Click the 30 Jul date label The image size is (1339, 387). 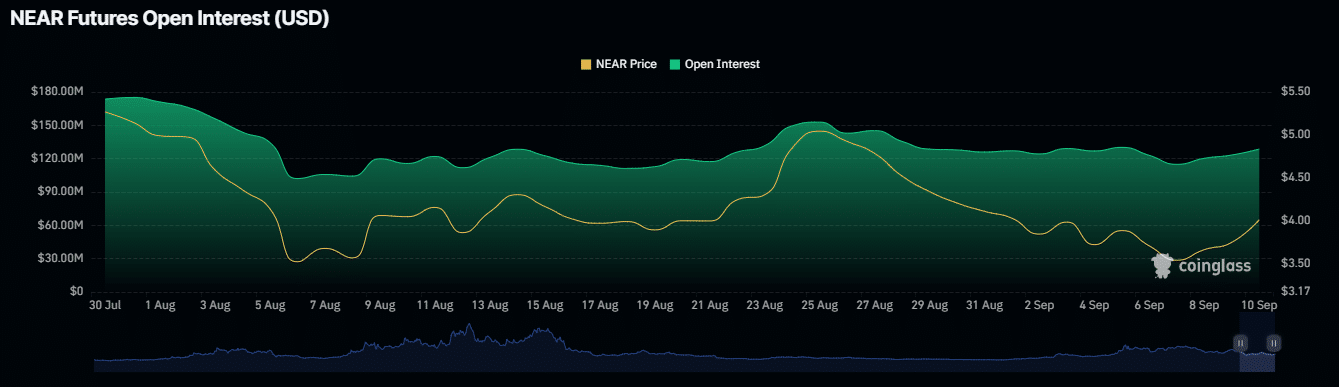click(x=105, y=305)
